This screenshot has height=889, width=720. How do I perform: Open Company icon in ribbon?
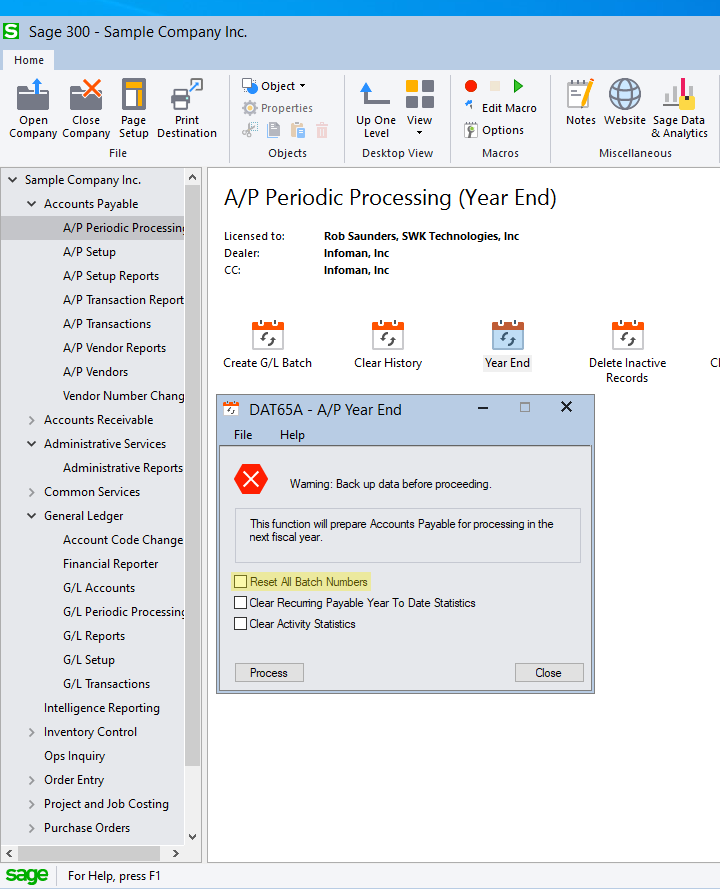pos(33,108)
